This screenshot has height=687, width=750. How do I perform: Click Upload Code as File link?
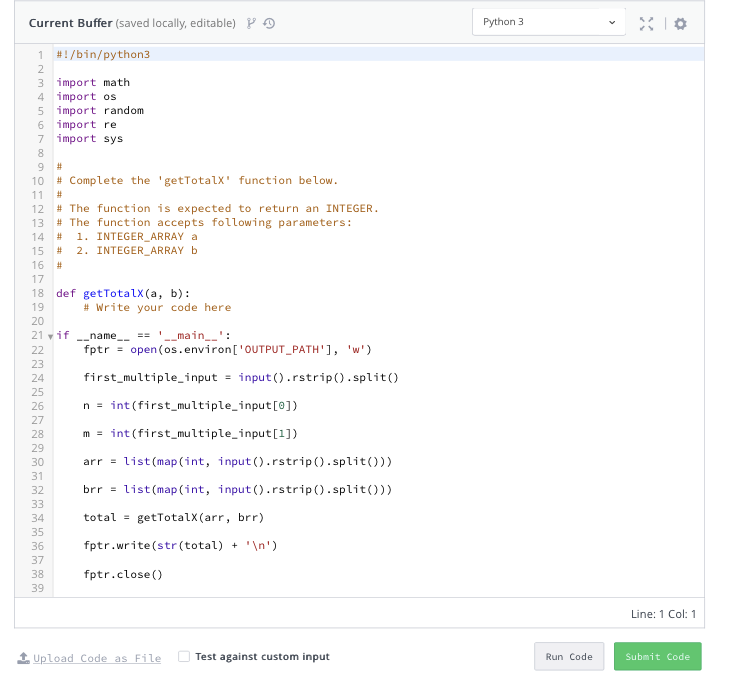(x=97, y=658)
